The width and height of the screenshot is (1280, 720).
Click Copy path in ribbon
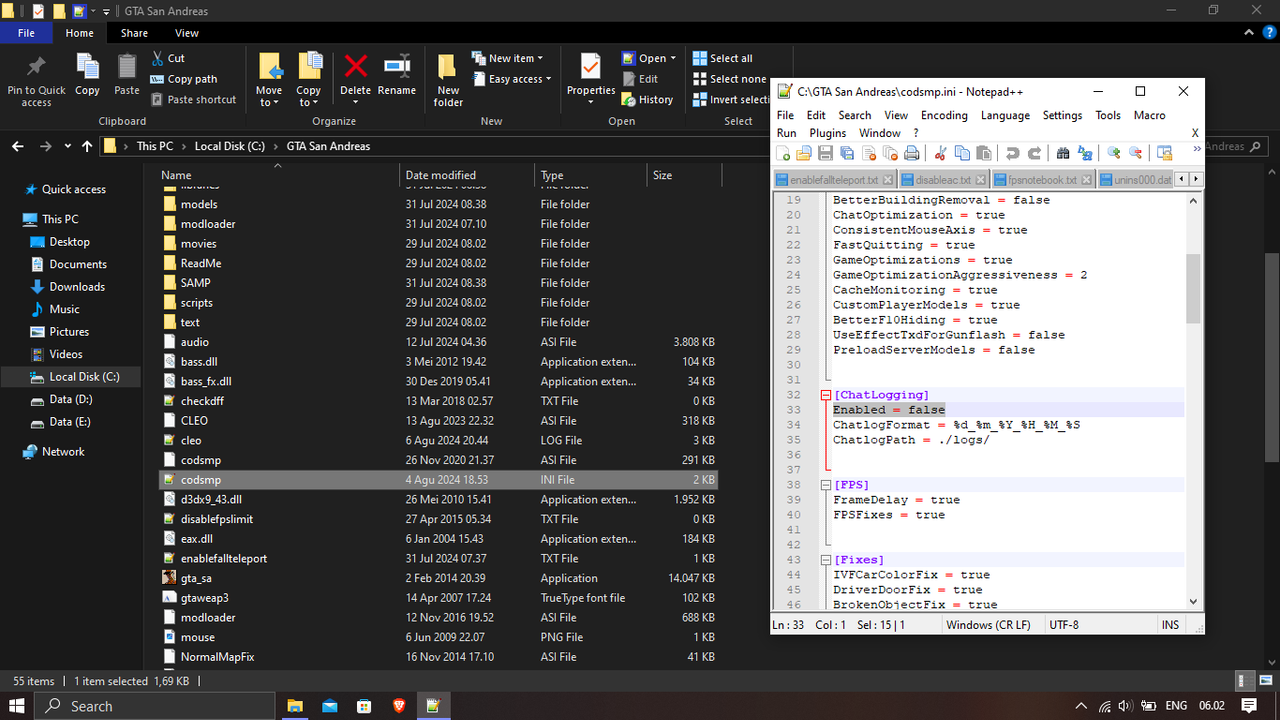coord(184,79)
